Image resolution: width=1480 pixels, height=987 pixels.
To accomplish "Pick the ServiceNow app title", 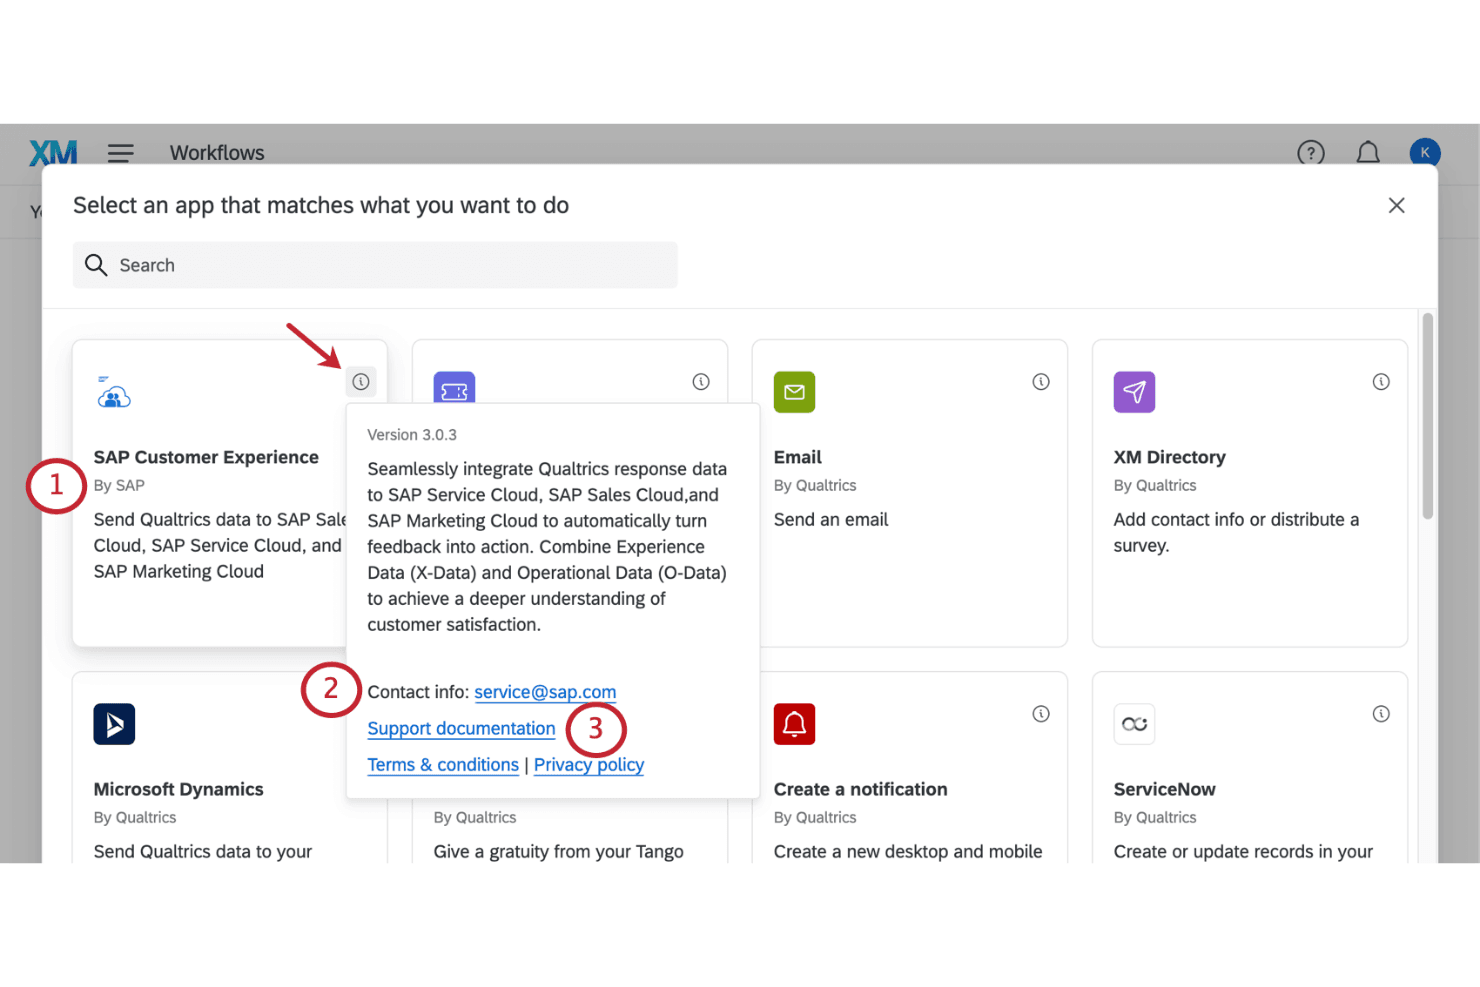I will (x=1165, y=789).
